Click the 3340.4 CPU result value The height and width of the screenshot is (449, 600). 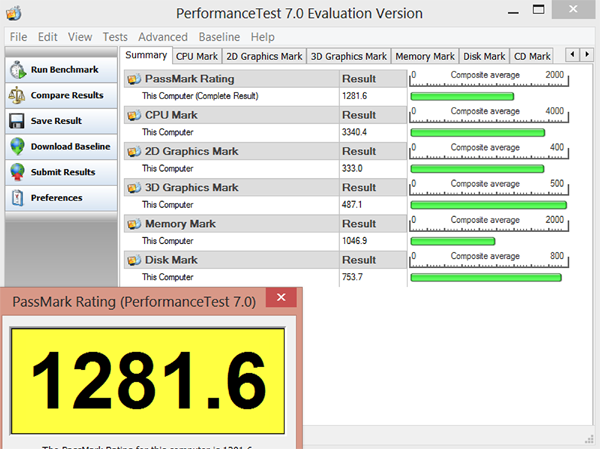click(x=354, y=132)
